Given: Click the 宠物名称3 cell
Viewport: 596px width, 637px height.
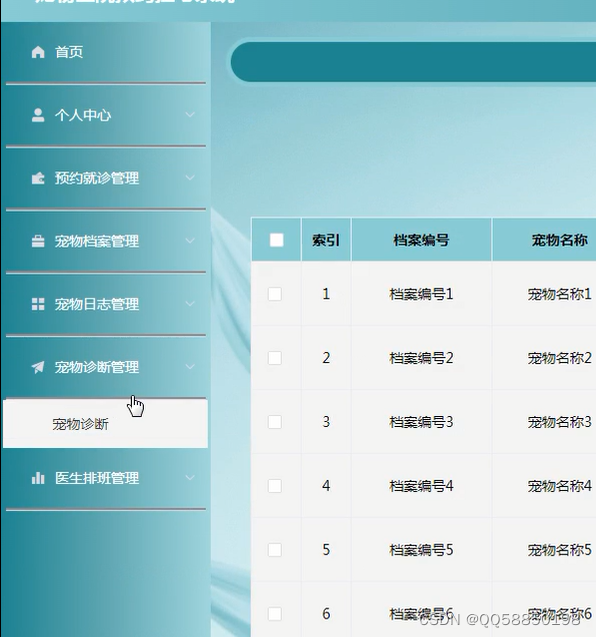Looking at the screenshot, I should pos(560,422).
